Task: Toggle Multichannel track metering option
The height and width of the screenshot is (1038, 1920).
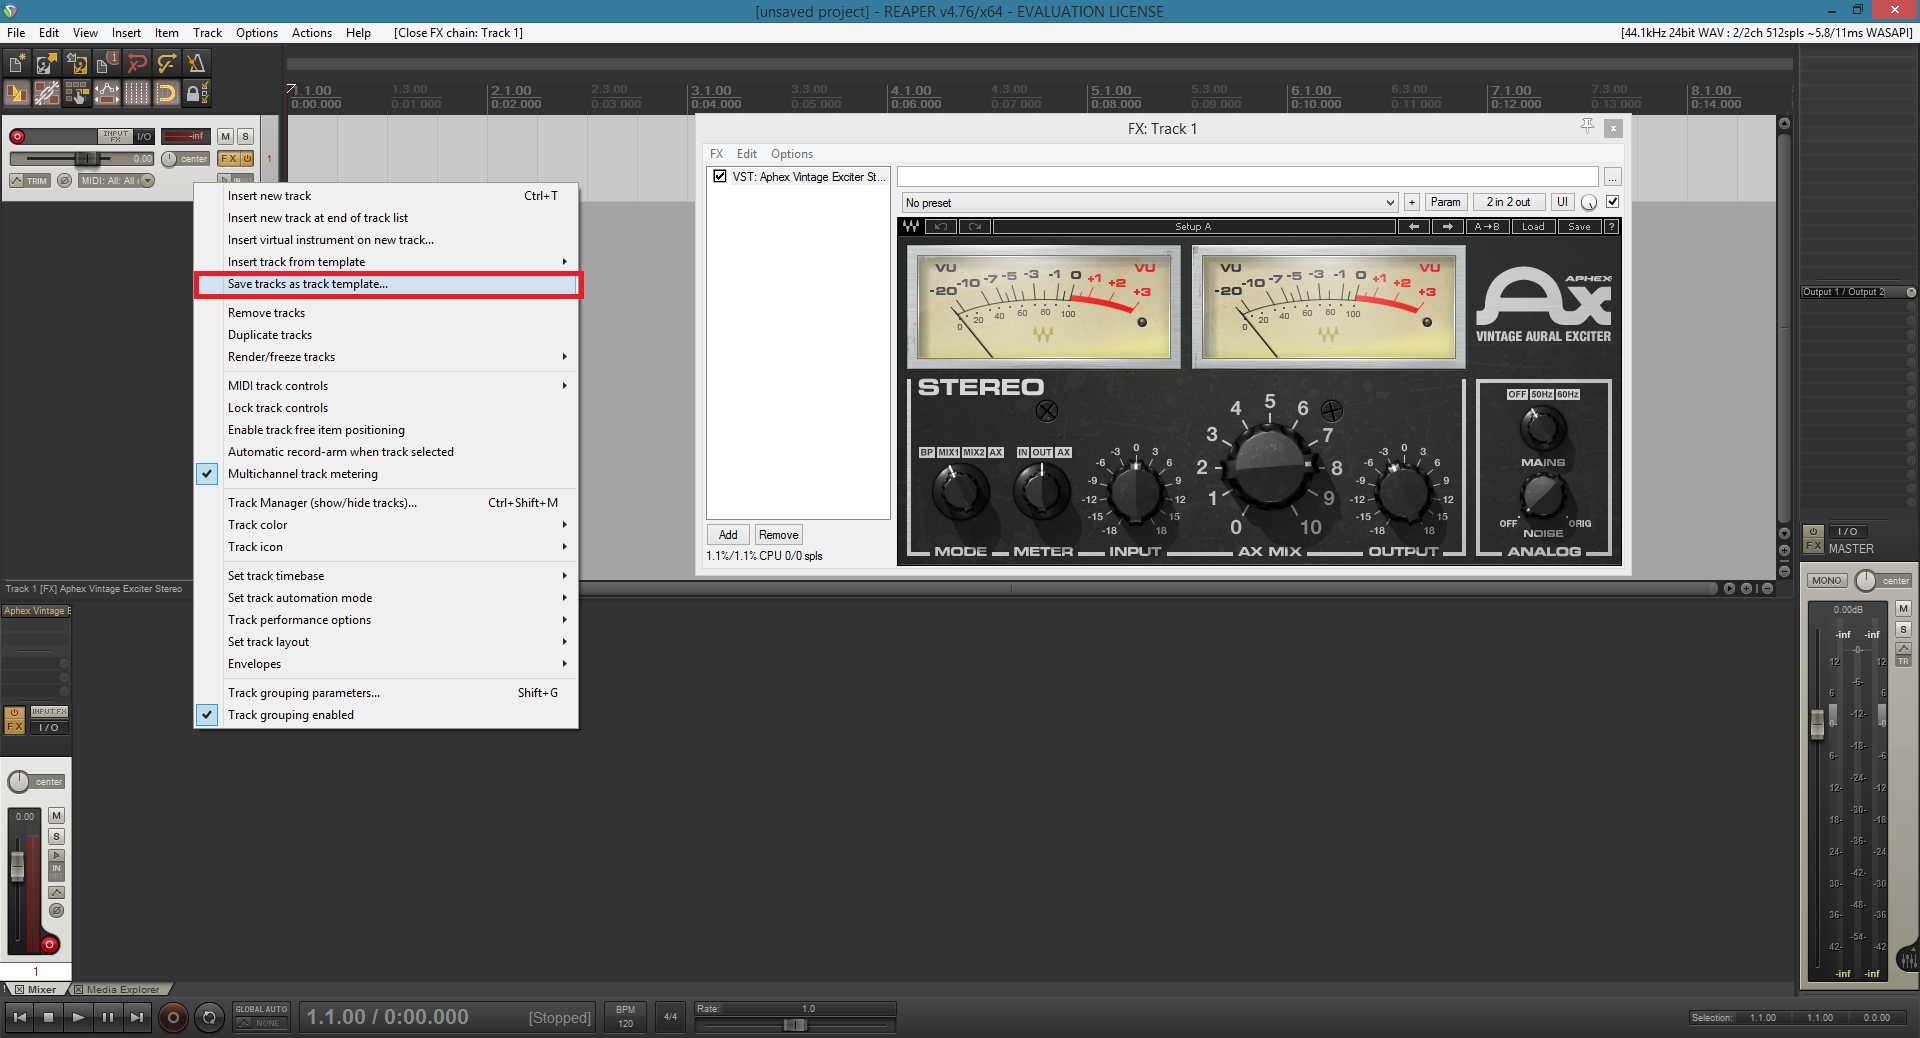Action: pyautogui.click(x=303, y=474)
